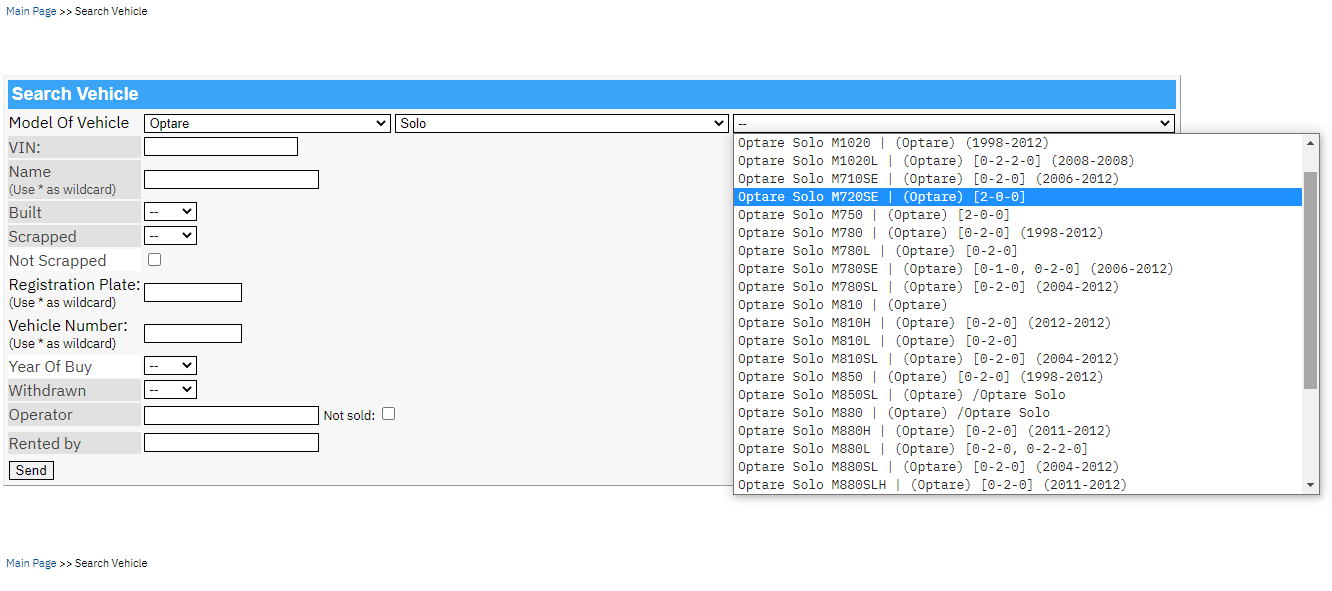Tick the Not Scrapped checkbox
1332x591 pixels.
[155, 260]
